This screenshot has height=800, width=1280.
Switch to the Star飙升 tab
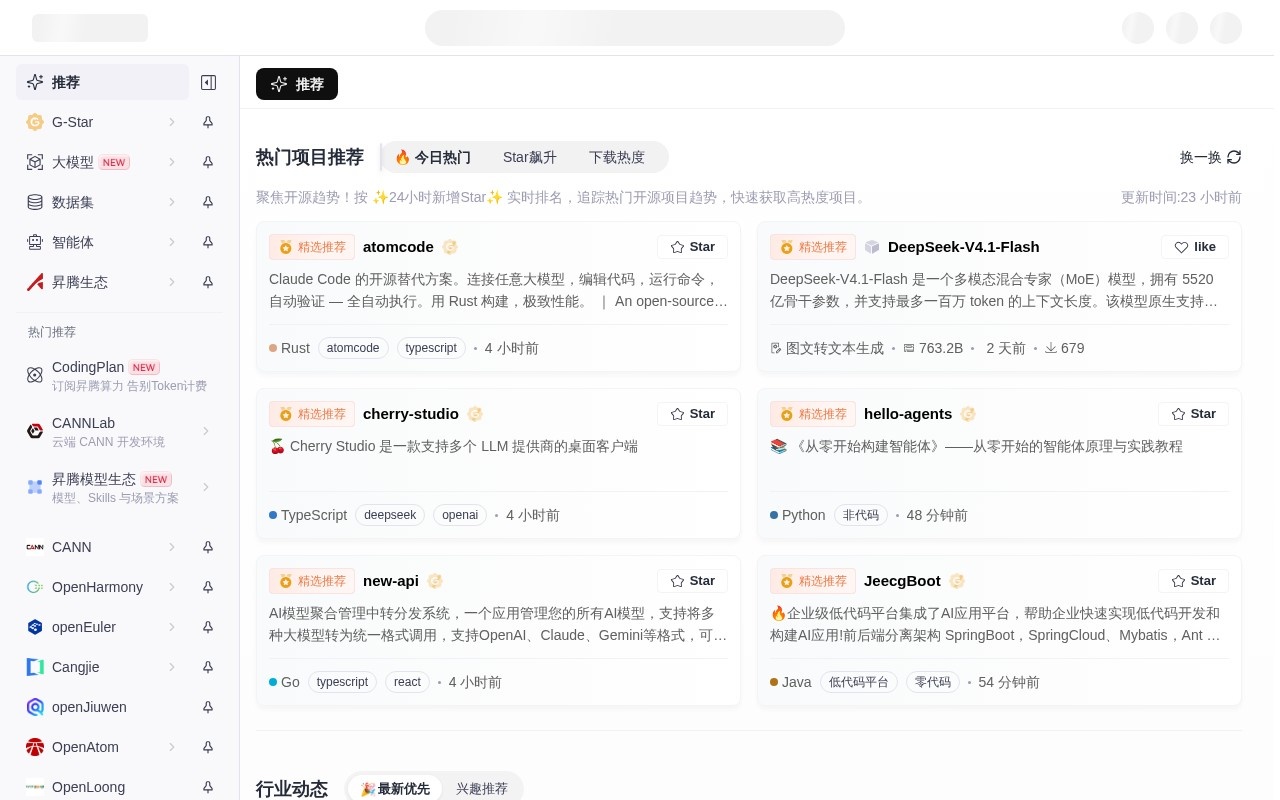coord(530,157)
